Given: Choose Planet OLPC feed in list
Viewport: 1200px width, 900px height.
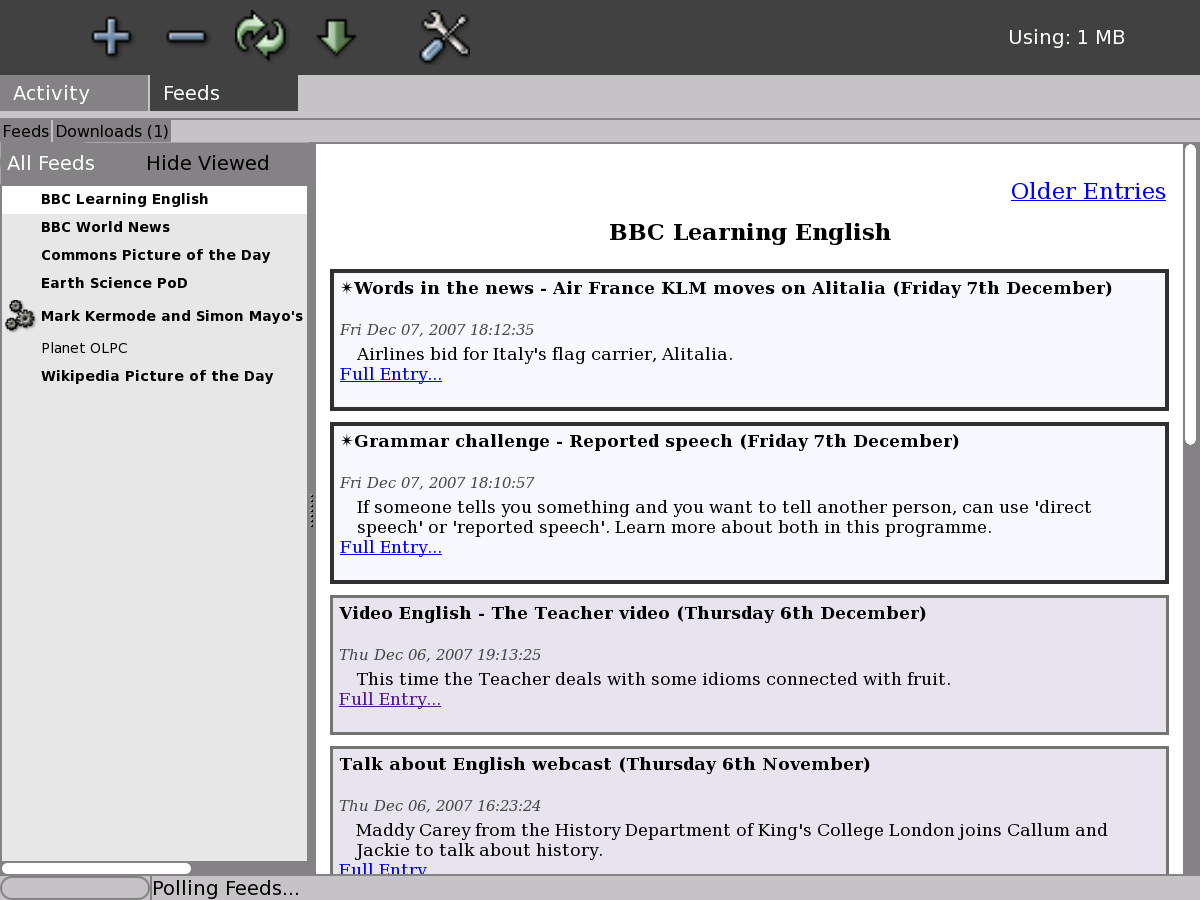Looking at the screenshot, I should coord(84,348).
